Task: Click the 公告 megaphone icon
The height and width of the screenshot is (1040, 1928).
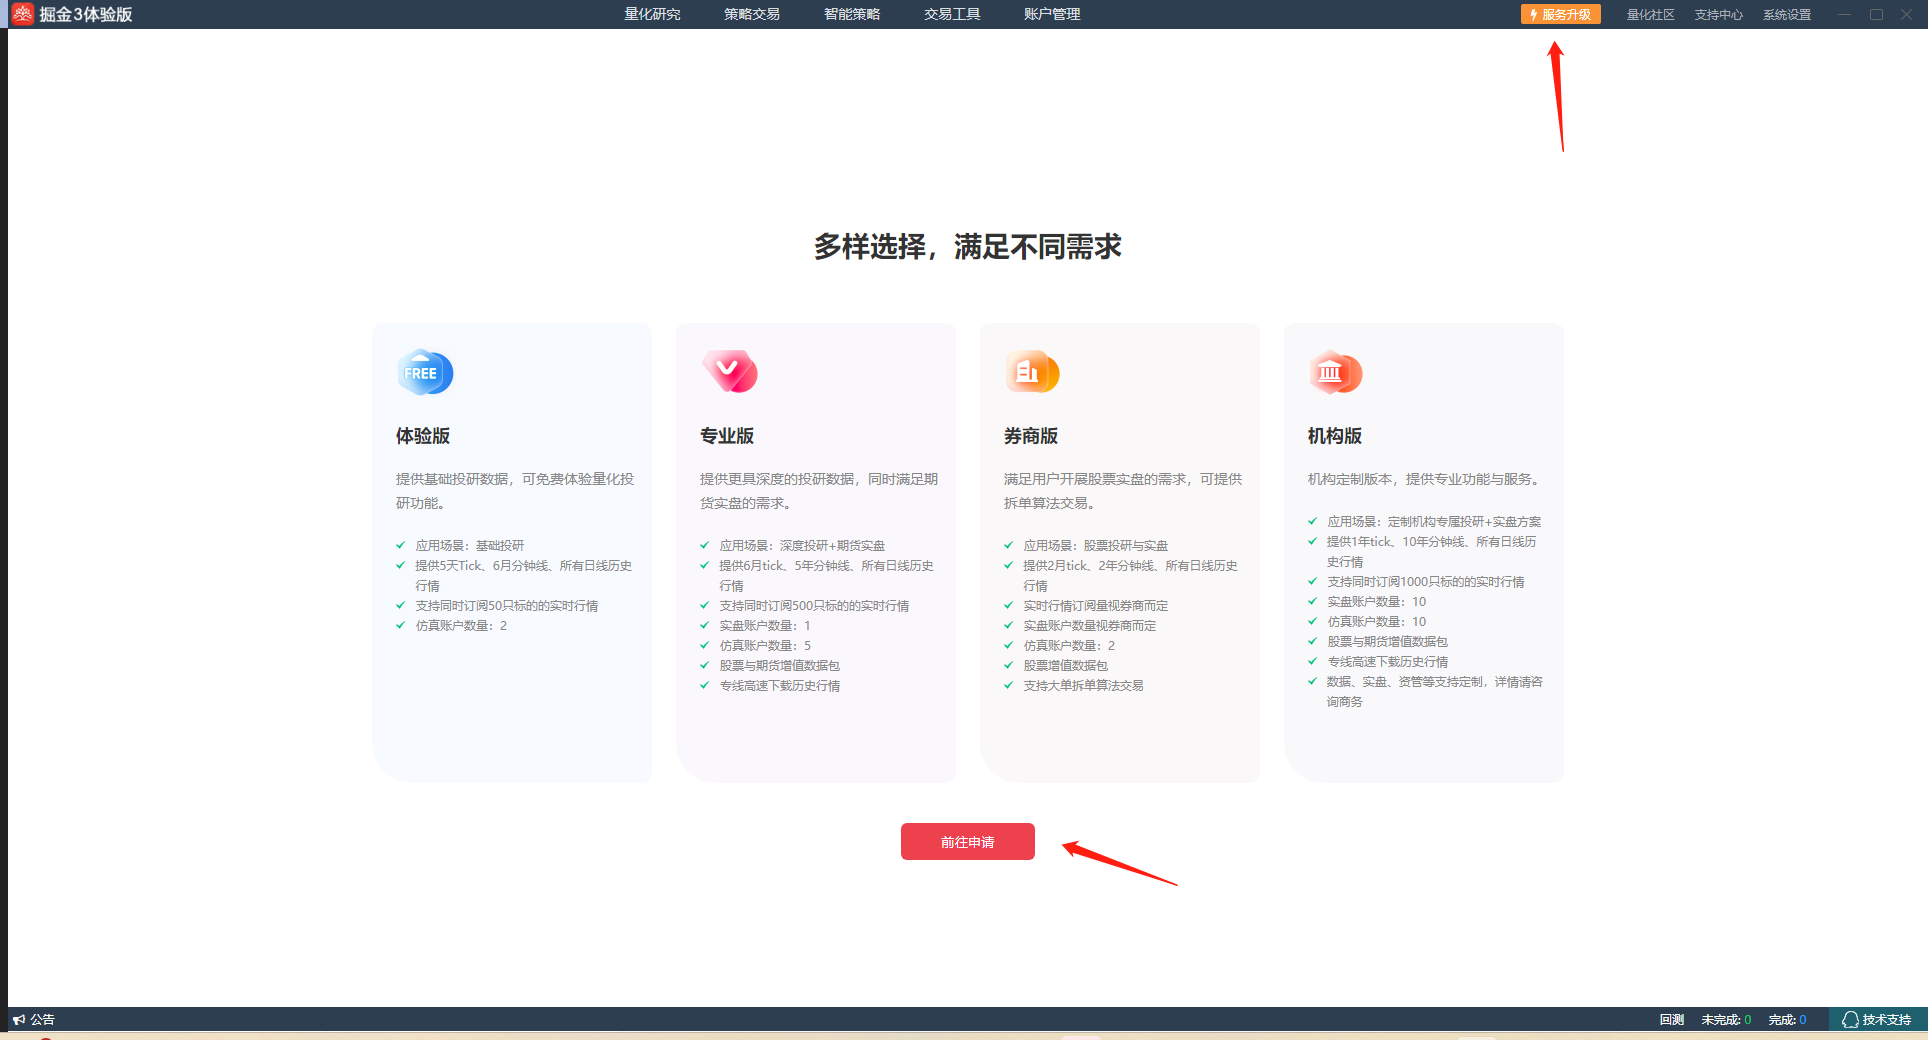Action: click(x=19, y=1020)
